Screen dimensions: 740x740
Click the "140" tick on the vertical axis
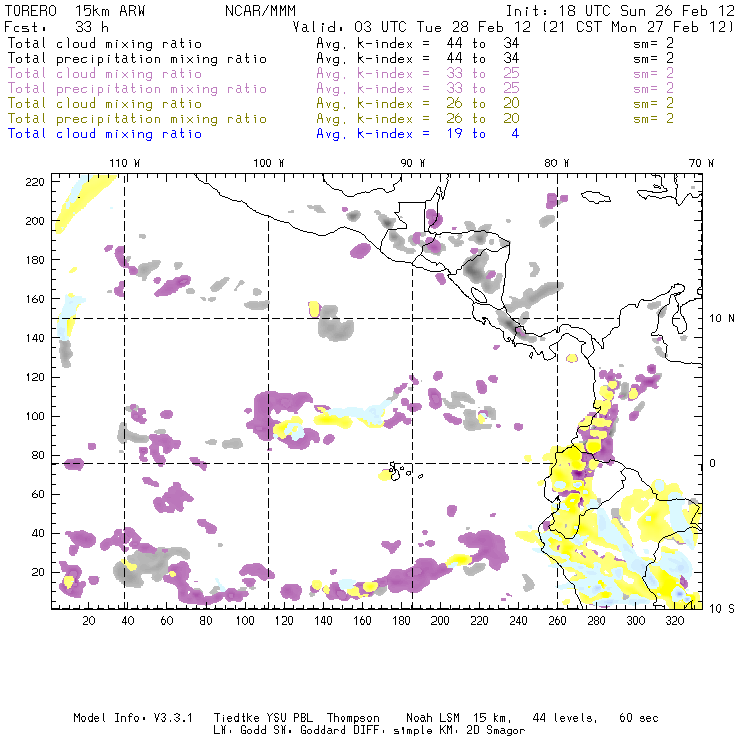click(35, 338)
